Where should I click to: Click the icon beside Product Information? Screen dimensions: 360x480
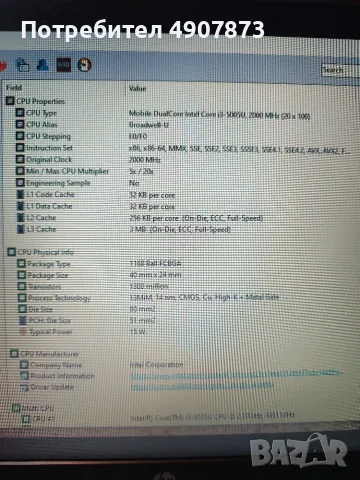point(24,376)
